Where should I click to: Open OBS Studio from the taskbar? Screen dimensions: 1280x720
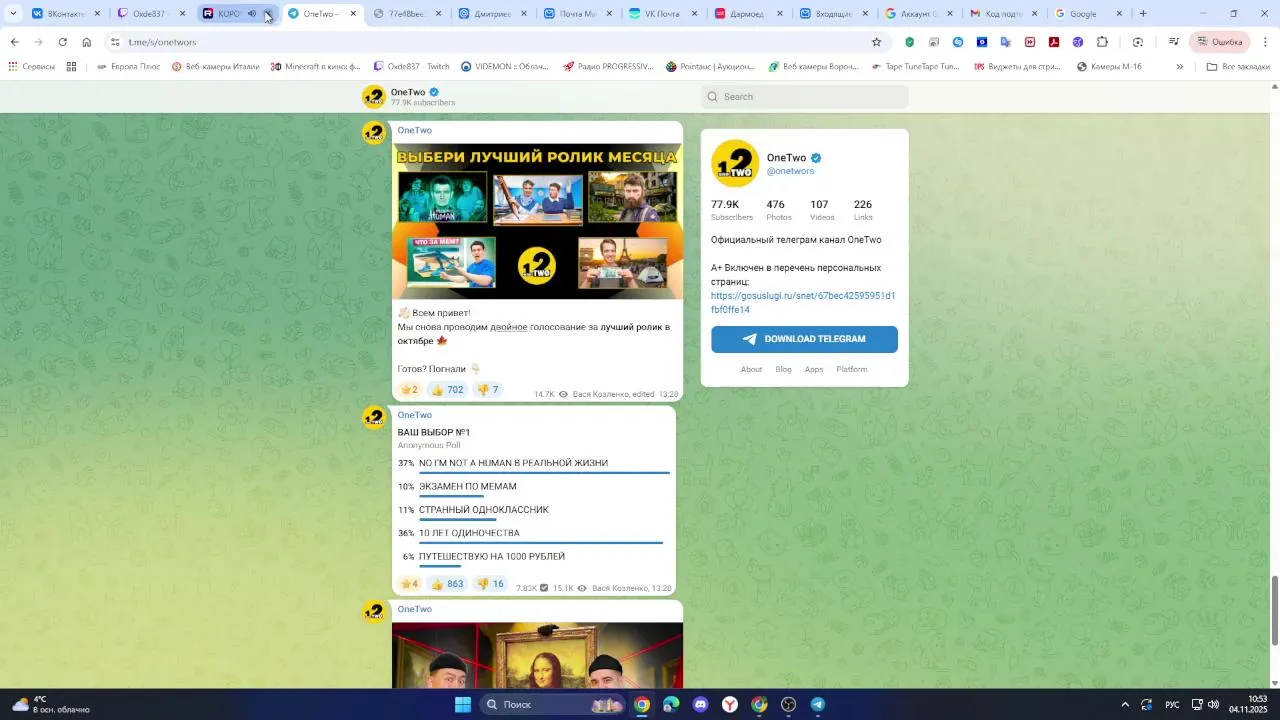(788, 704)
